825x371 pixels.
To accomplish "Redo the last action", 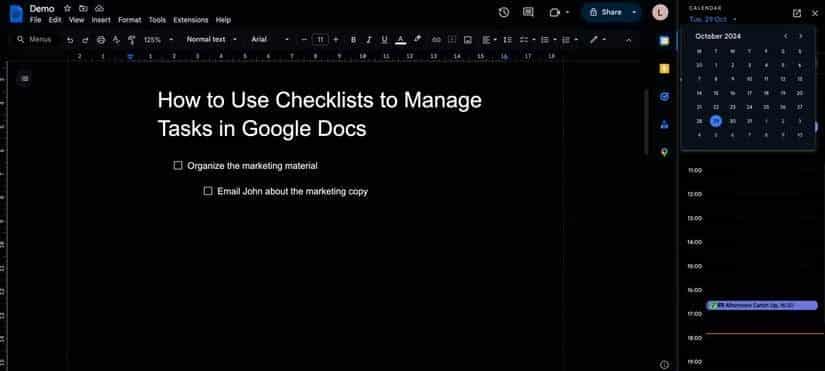I will coord(85,39).
